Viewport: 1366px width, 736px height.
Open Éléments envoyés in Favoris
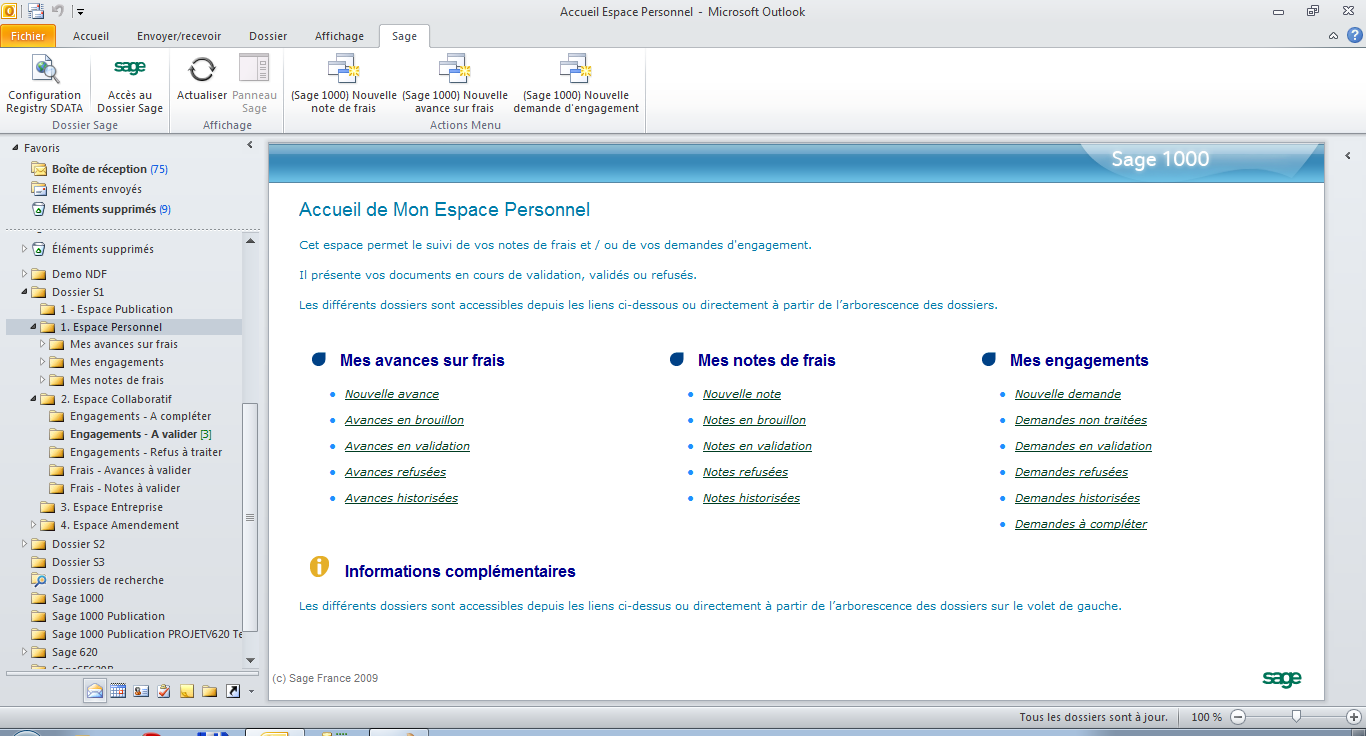pyautogui.click(x=97, y=189)
